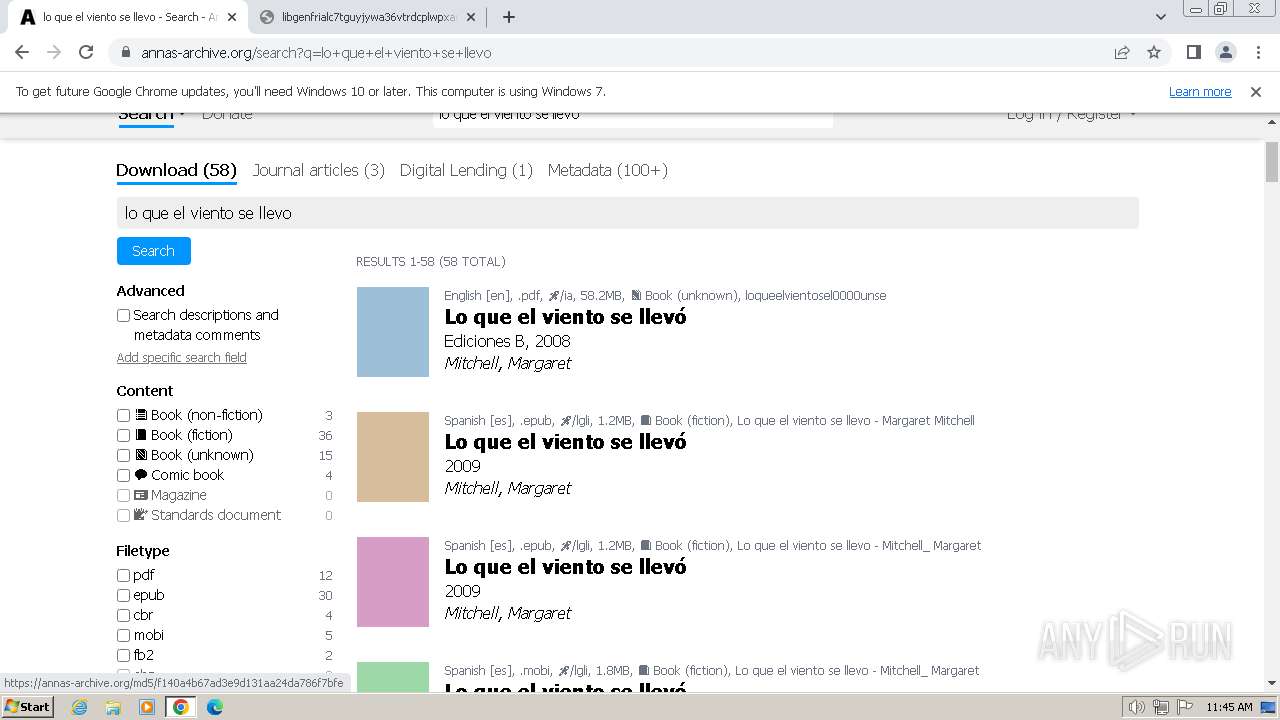
Task: Open the Chrome profile menu
Action: click(x=1225, y=53)
